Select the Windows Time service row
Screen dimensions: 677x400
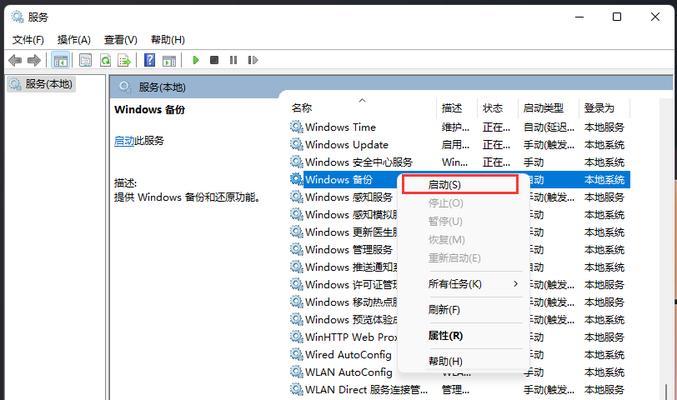tap(460, 127)
